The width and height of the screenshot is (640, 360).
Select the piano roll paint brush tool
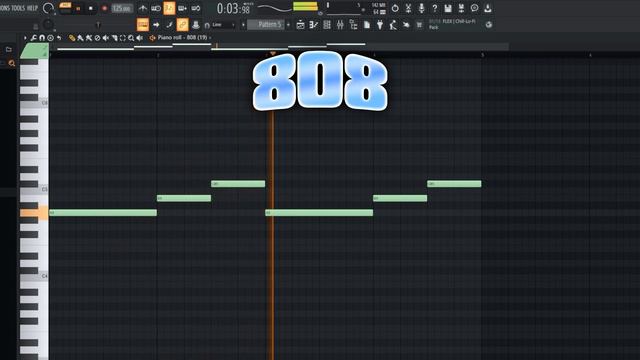pyautogui.click(x=80, y=38)
